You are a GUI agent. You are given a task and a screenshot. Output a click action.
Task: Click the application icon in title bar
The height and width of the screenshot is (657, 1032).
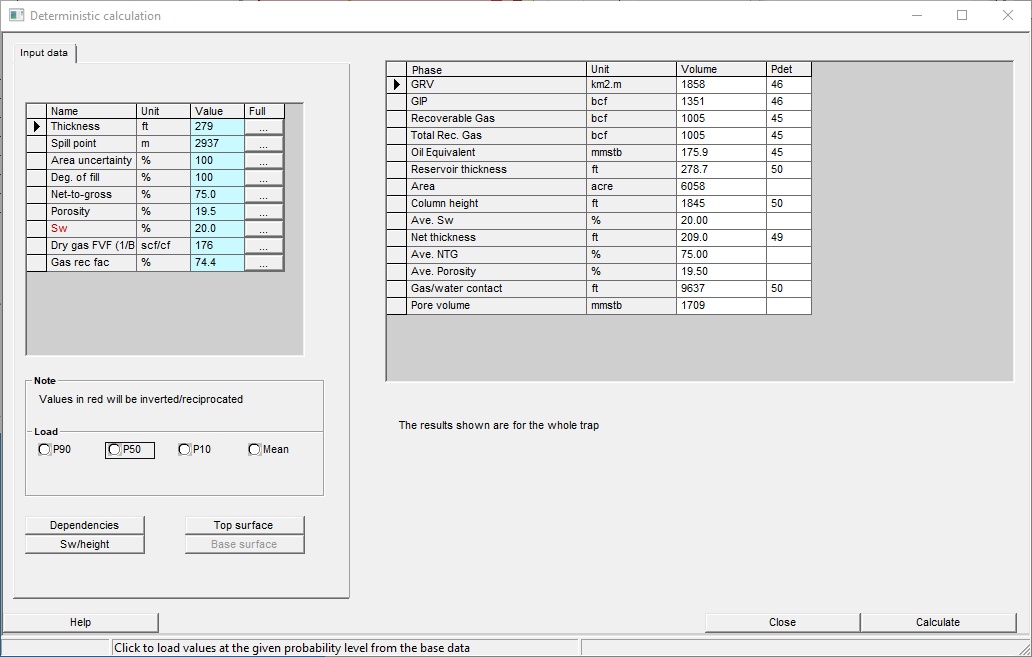(x=16, y=16)
